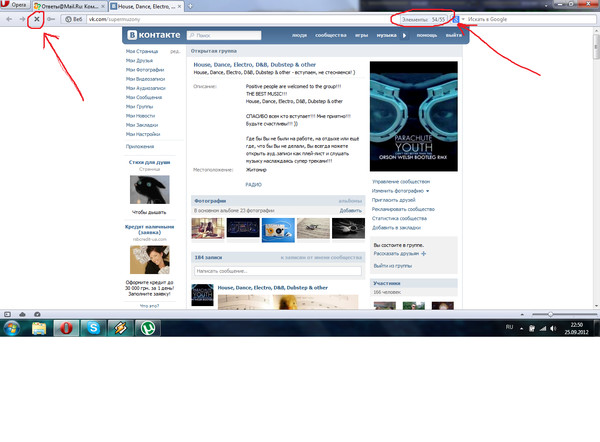Open Мои Аудиозаписи in sidebar
Screen dimensions: 600x442
coord(145,88)
